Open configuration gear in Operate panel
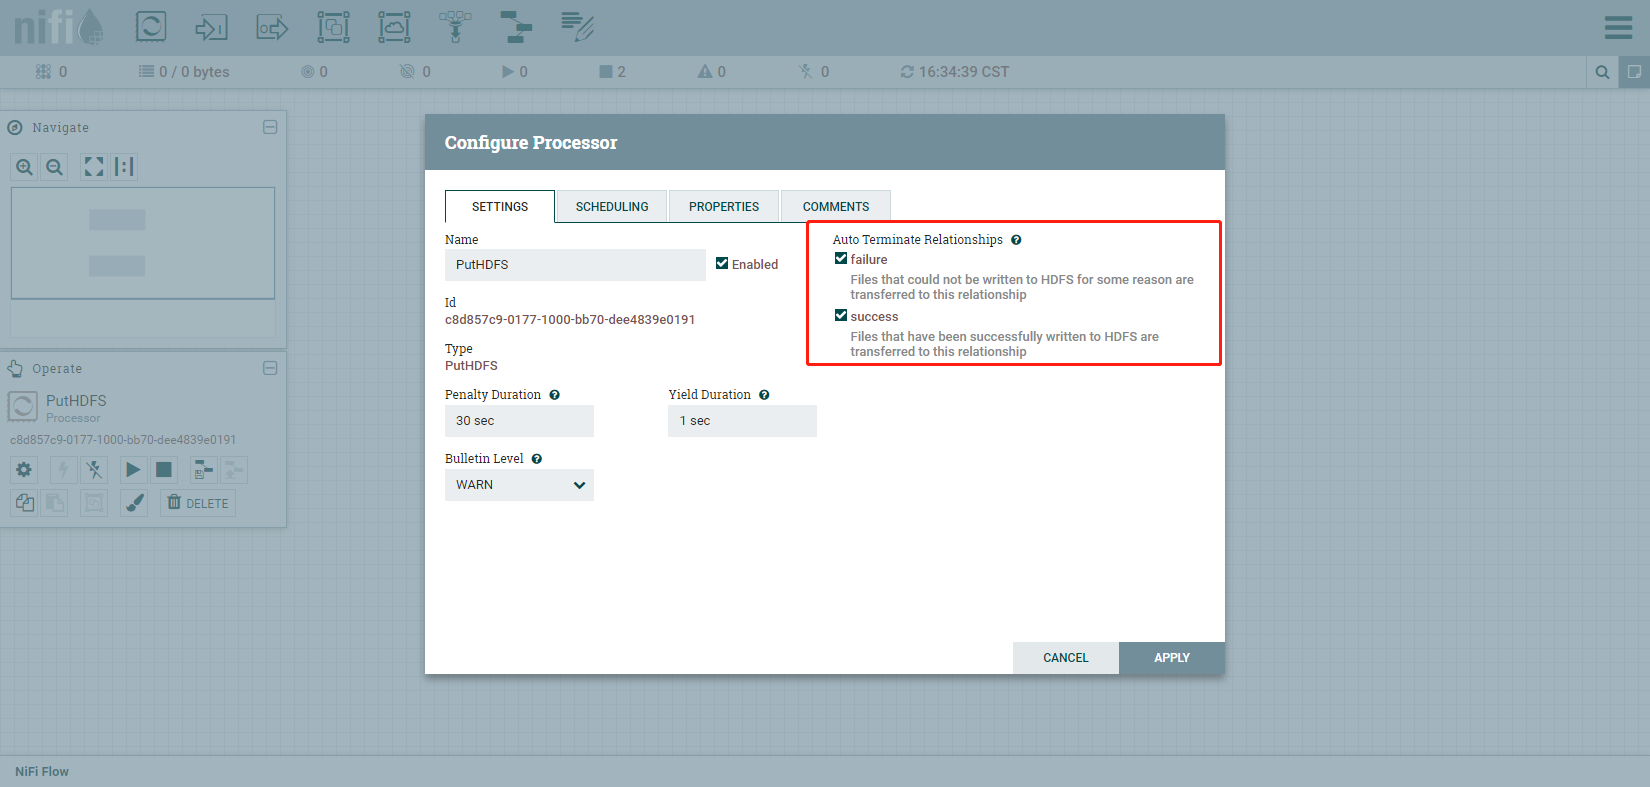The width and height of the screenshot is (1650, 787). [24, 469]
